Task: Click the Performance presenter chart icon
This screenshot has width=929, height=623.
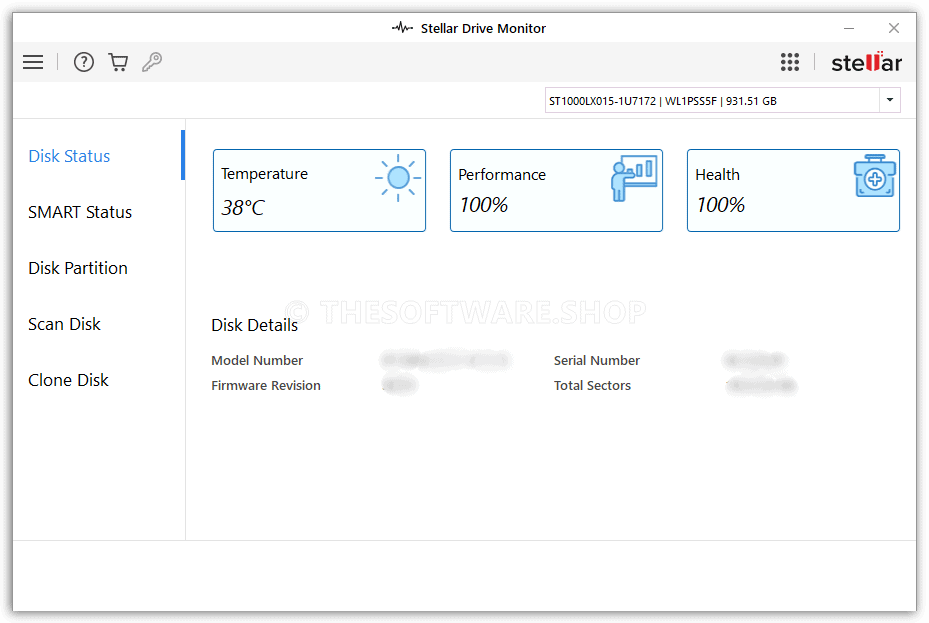Action: [x=634, y=178]
